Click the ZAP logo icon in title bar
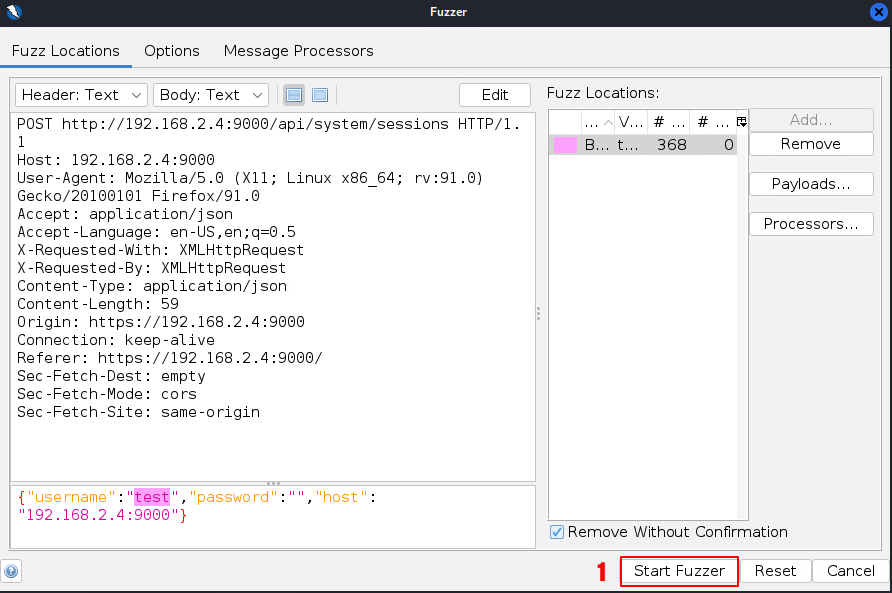The image size is (892, 593). tap(12, 12)
